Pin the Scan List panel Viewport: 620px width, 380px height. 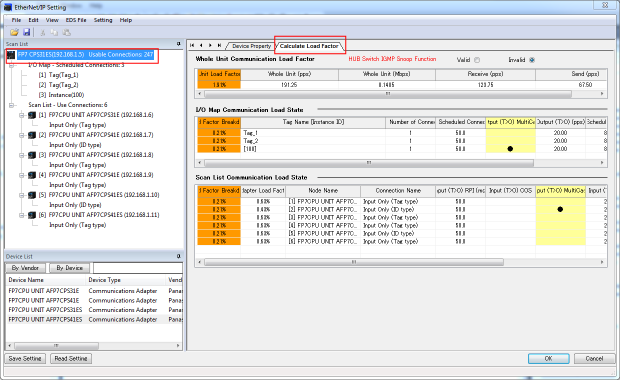[x=178, y=44]
